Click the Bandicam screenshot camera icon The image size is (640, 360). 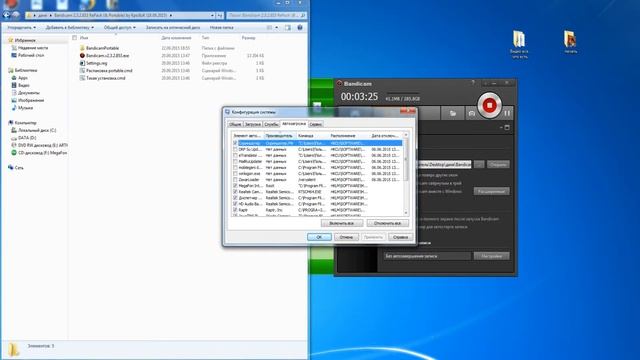472,113
